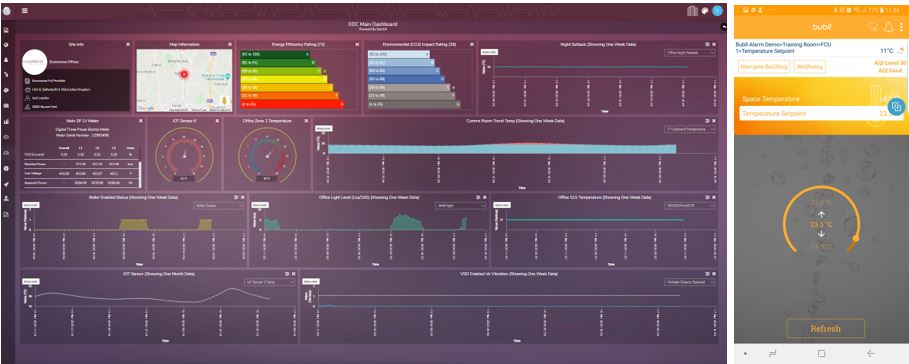Click Reset zoom on the Office Light Level chart

pyautogui.click(x=259, y=205)
